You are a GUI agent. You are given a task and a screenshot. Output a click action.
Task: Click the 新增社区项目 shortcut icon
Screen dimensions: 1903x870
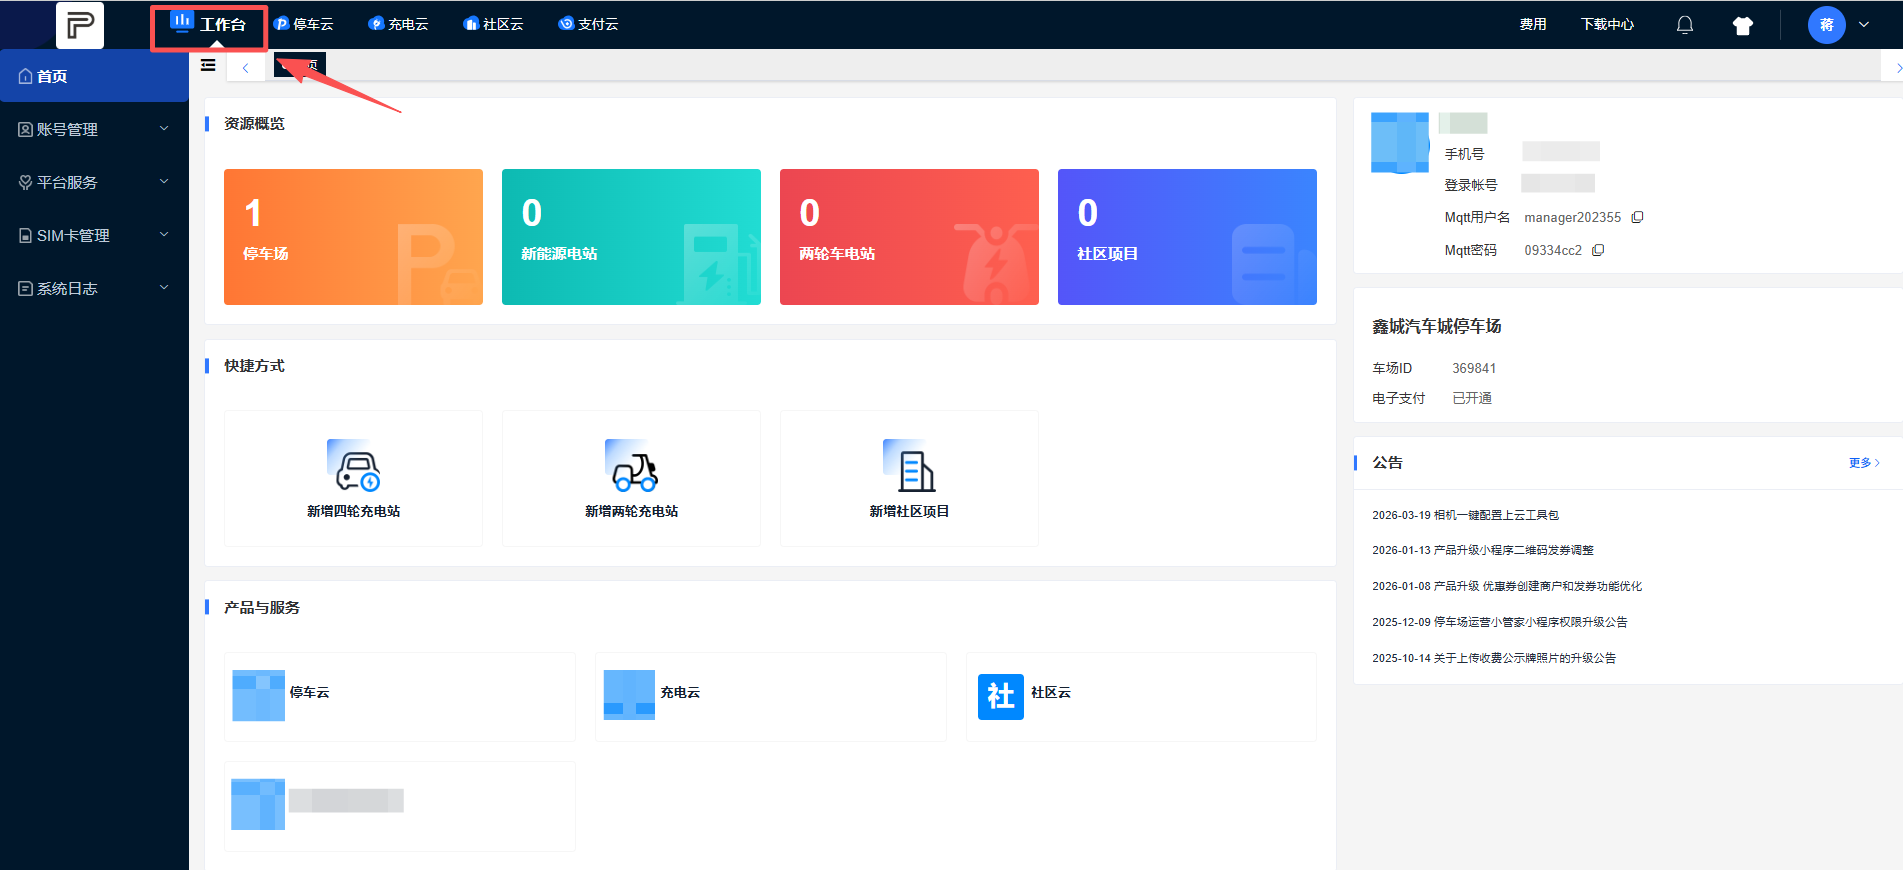tap(909, 466)
